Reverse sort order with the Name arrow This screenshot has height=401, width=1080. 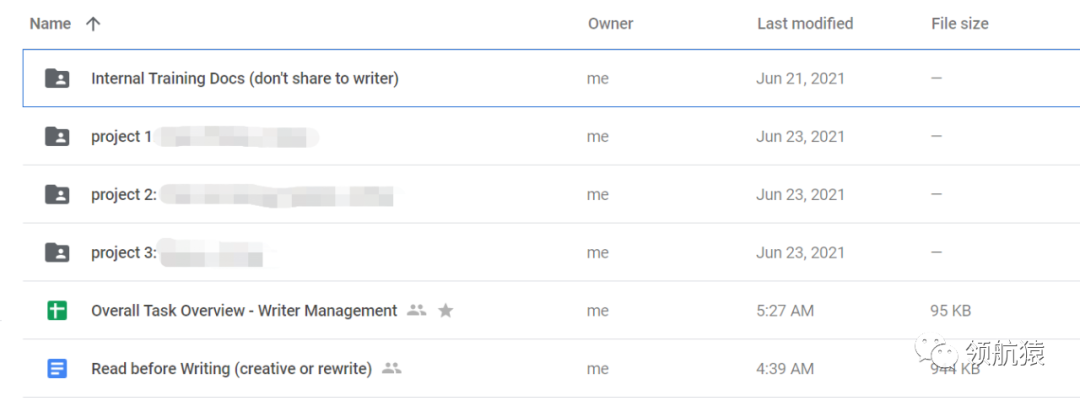93,24
